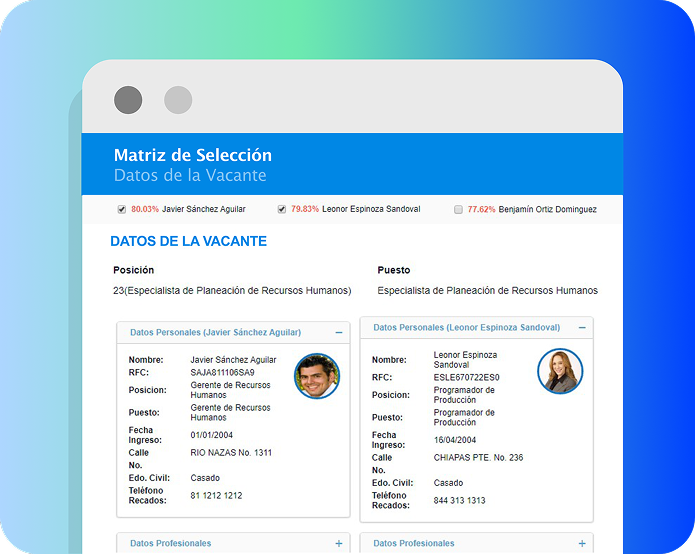The width and height of the screenshot is (695, 554).
Task: Click Javier's RFC value SAJA811106SA9
Action: [222, 372]
